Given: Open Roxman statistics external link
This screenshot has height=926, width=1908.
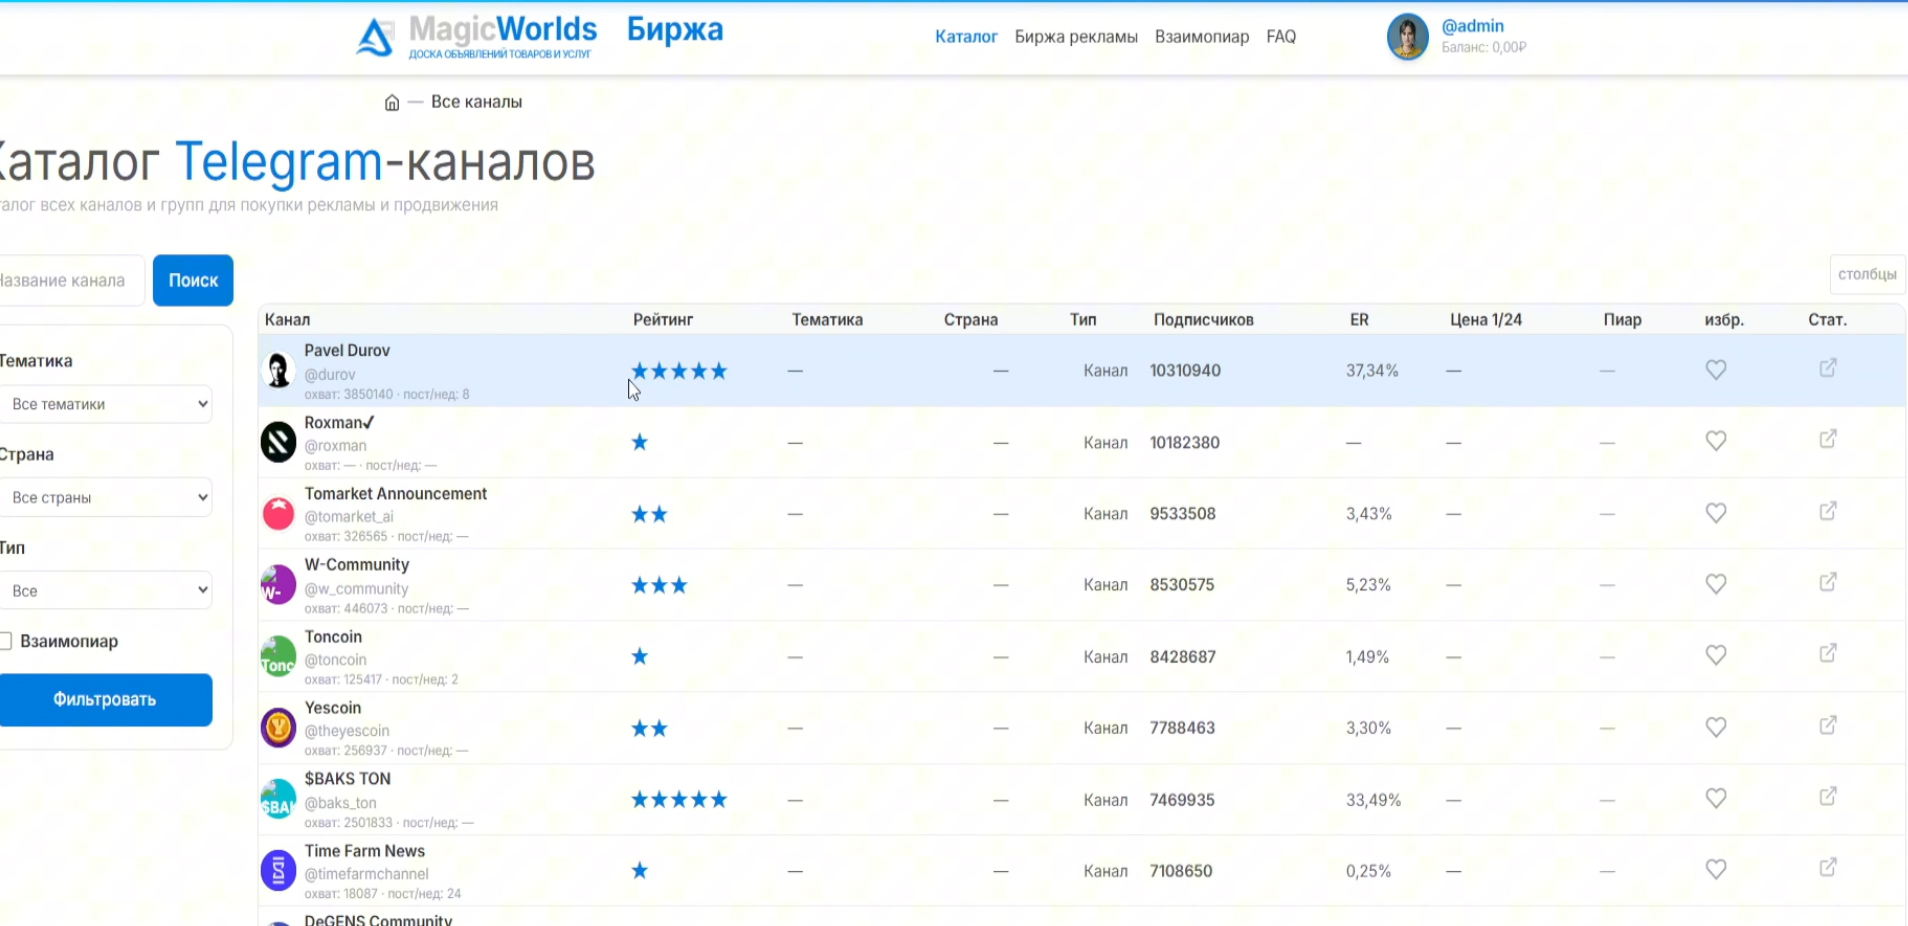Looking at the screenshot, I should [1828, 439].
